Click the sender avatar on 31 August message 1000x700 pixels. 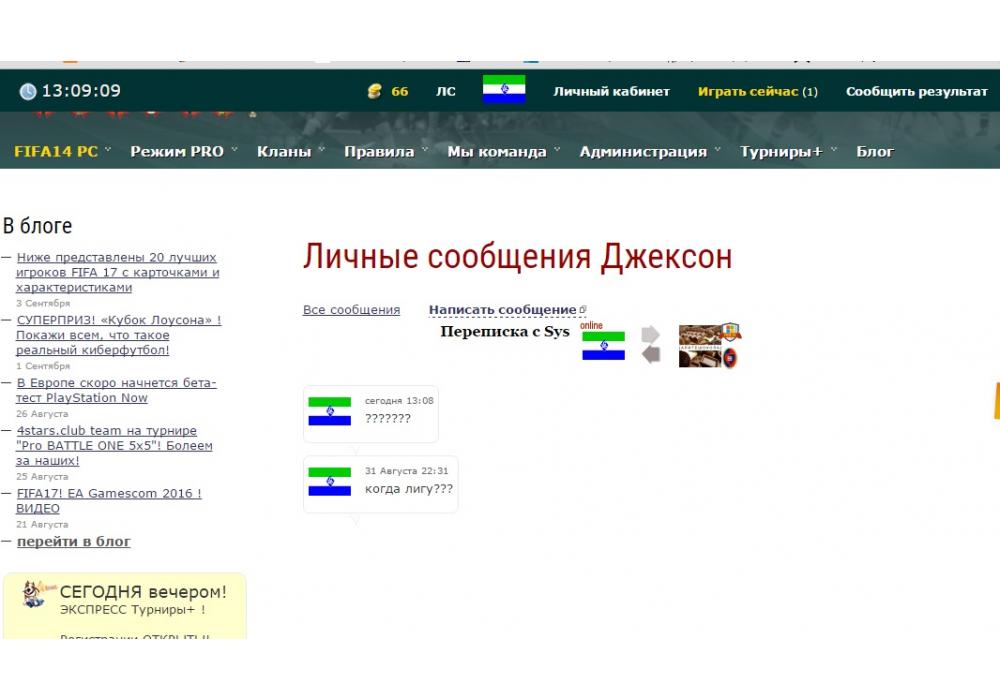tap(329, 481)
